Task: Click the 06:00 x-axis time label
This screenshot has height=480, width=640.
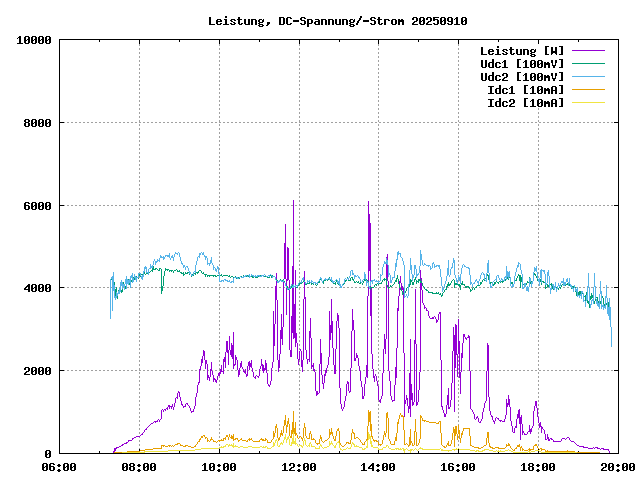Action: (59, 467)
